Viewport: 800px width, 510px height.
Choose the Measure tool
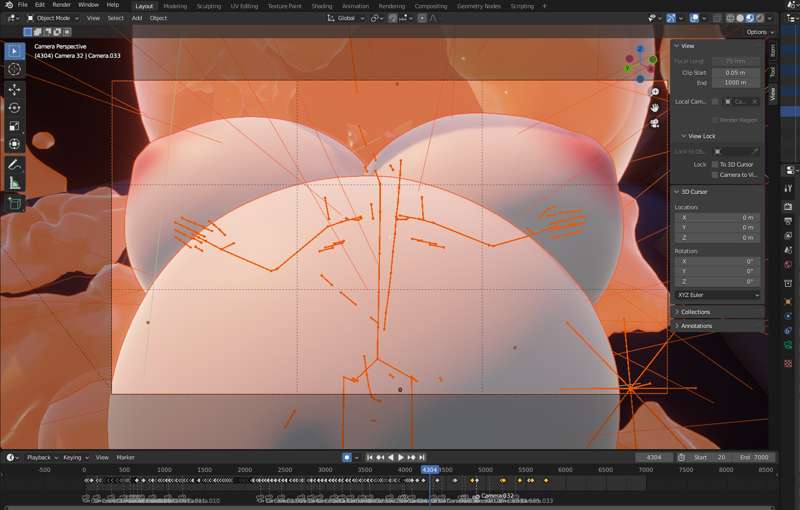[x=14, y=183]
